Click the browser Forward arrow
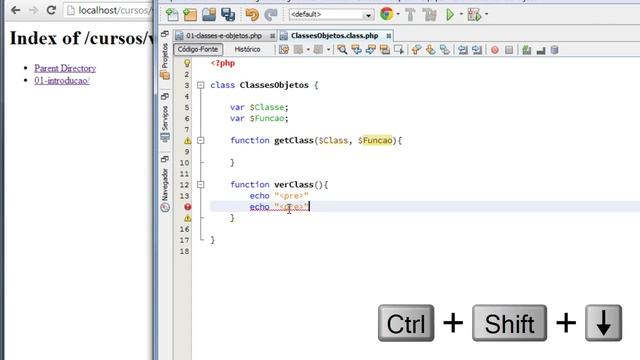The image size is (640, 360). [x=33, y=10]
